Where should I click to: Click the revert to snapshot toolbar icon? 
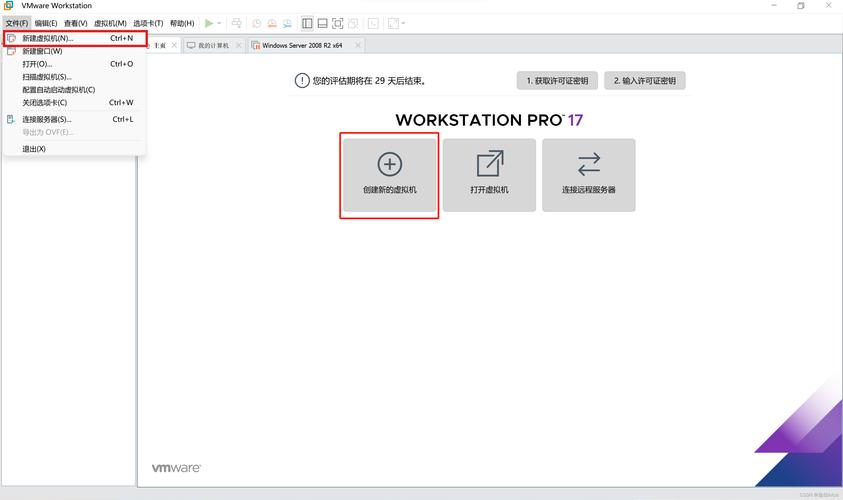coord(272,23)
